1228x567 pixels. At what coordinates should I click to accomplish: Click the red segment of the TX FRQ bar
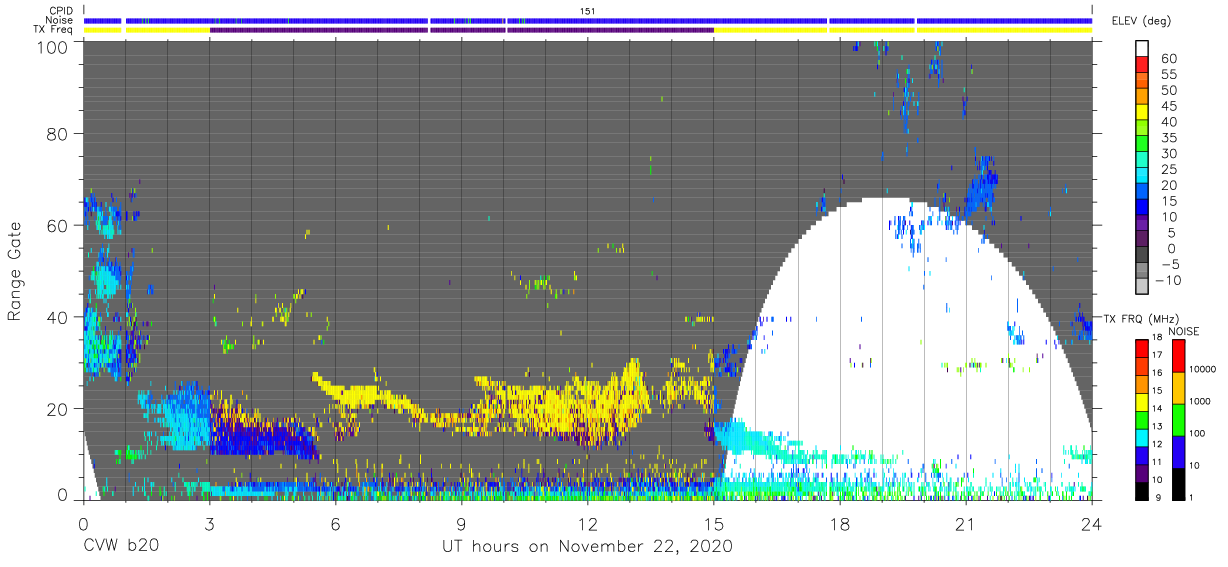point(1142,349)
